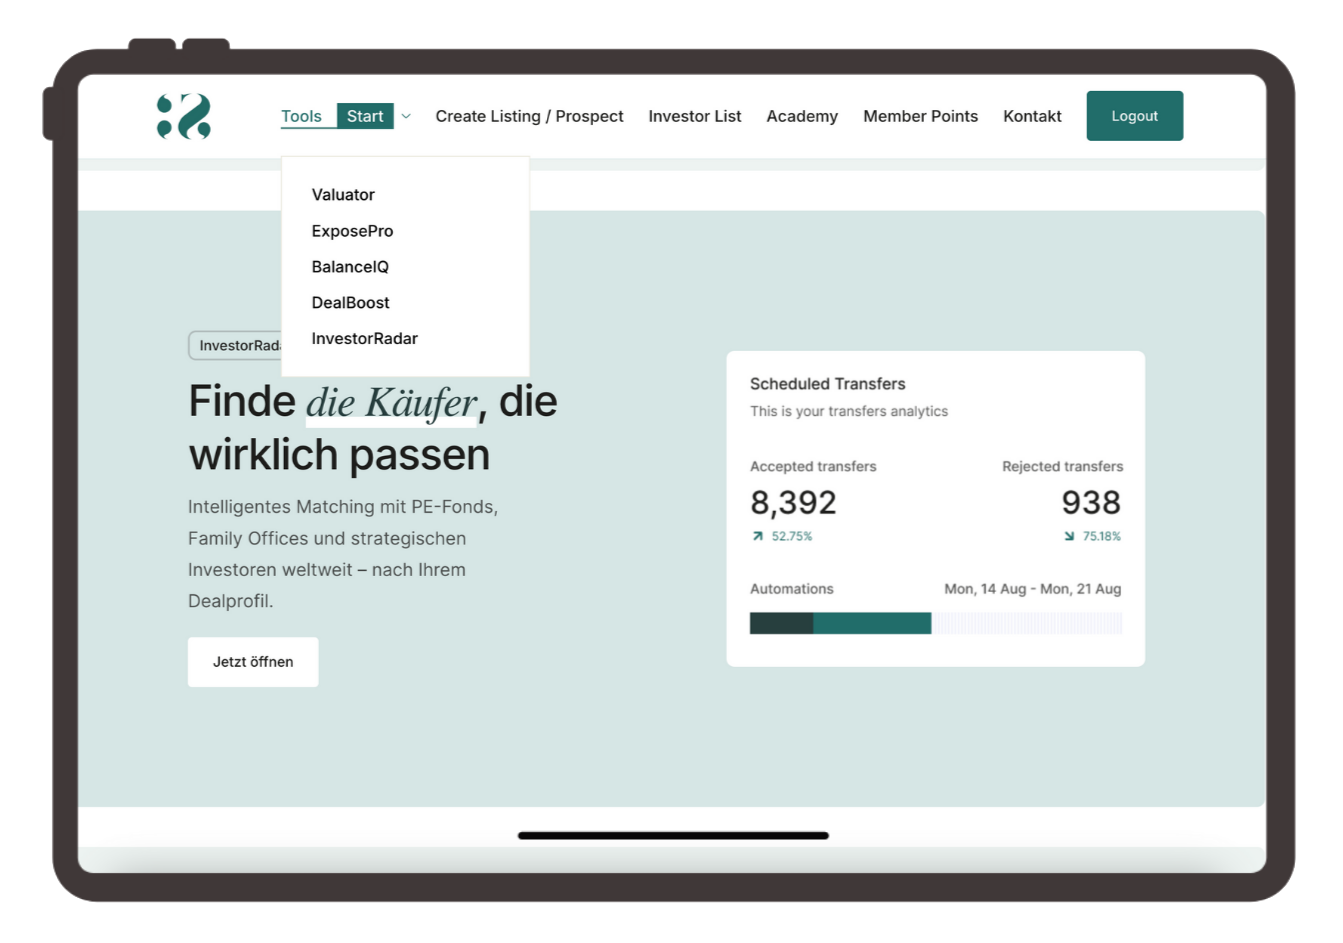Click the Start navigation item
The image size is (1343, 943).
(x=365, y=117)
